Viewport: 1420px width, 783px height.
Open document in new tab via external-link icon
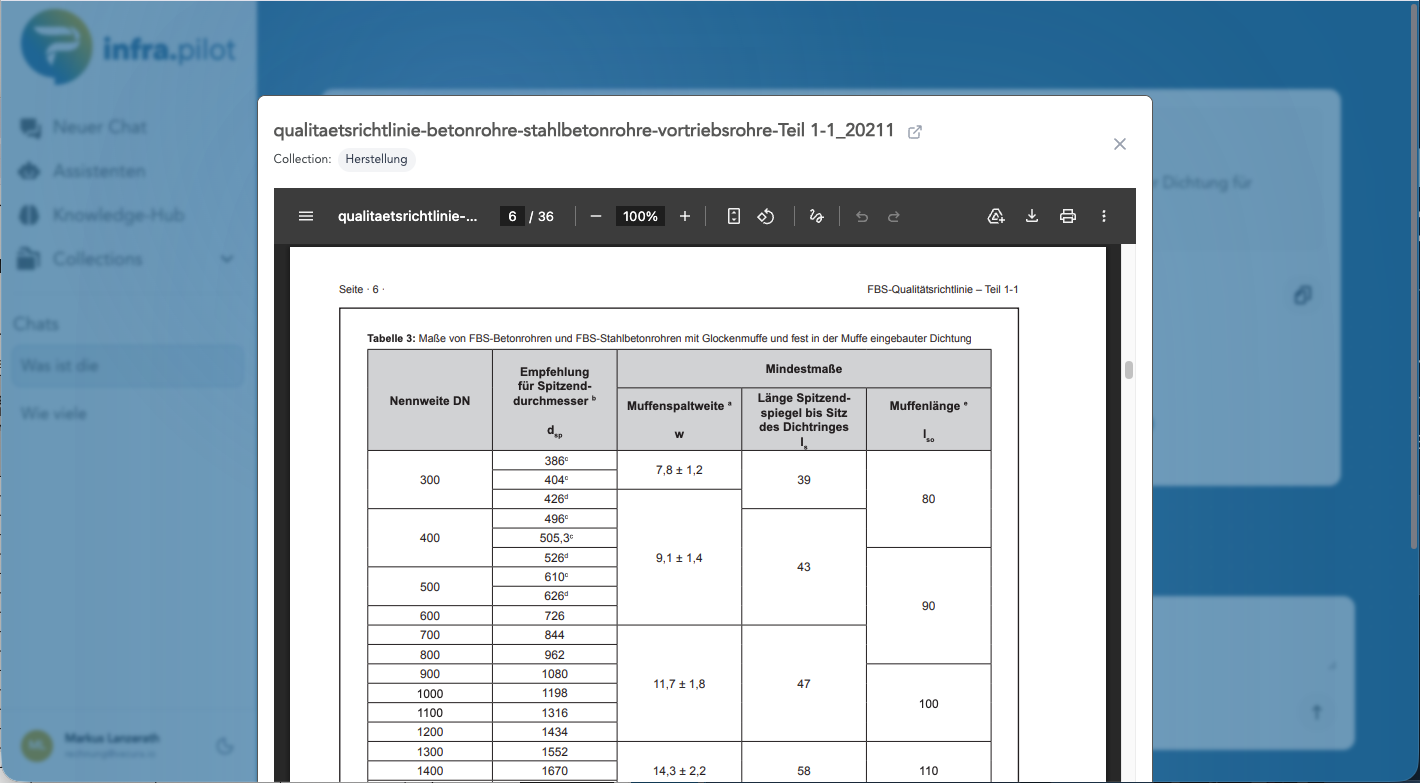click(914, 132)
